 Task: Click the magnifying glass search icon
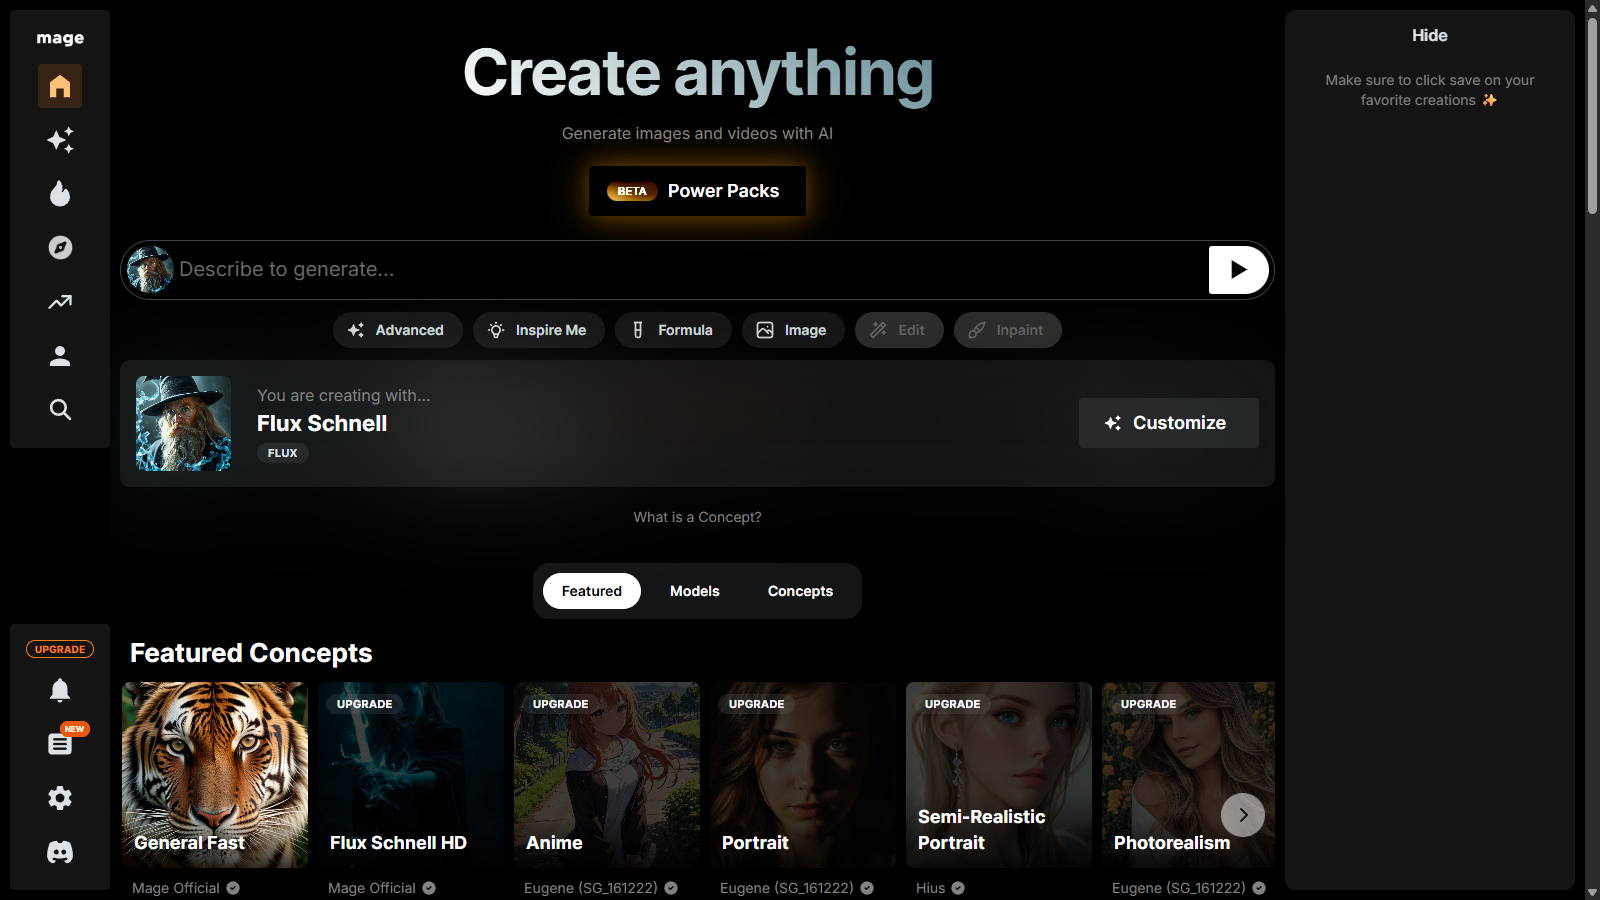point(60,410)
